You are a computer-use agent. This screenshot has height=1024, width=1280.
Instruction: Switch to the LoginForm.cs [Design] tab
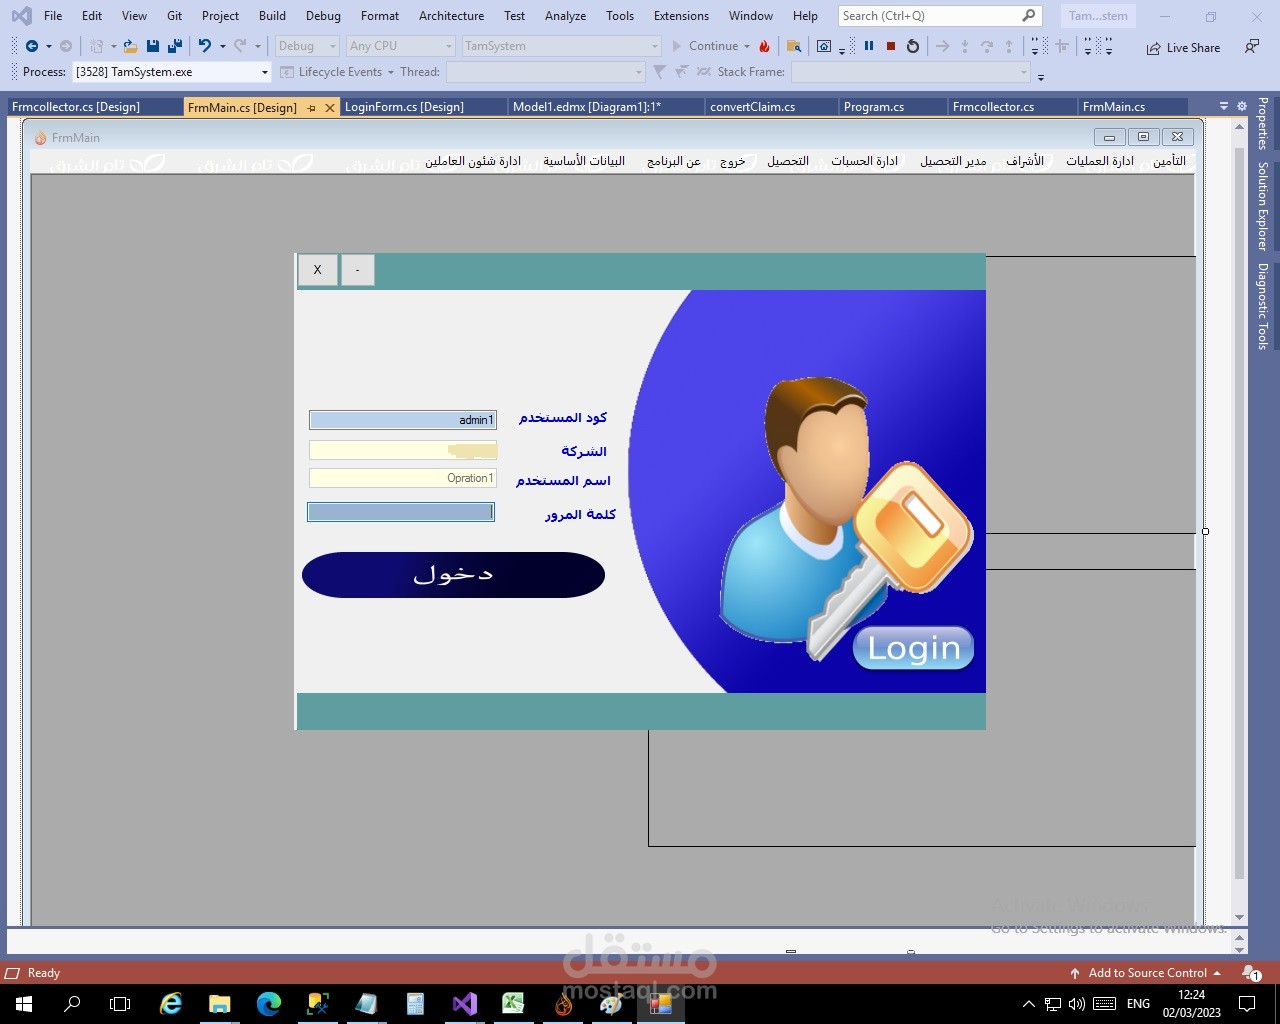point(404,107)
